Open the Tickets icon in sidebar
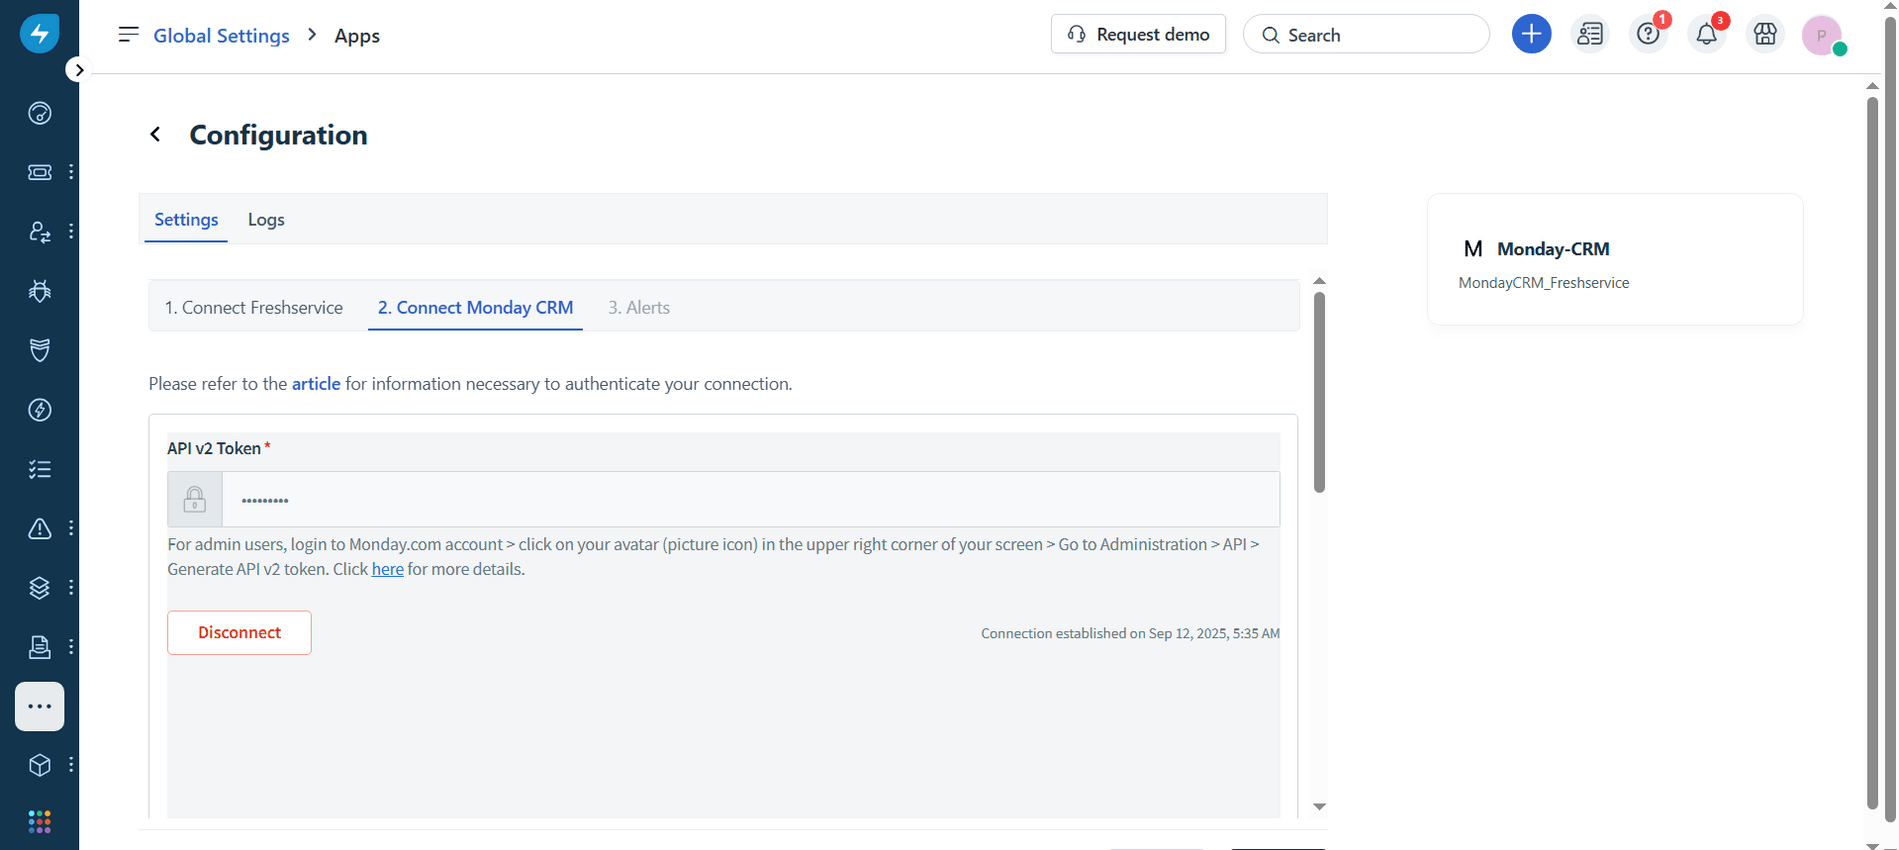 pyautogui.click(x=39, y=172)
